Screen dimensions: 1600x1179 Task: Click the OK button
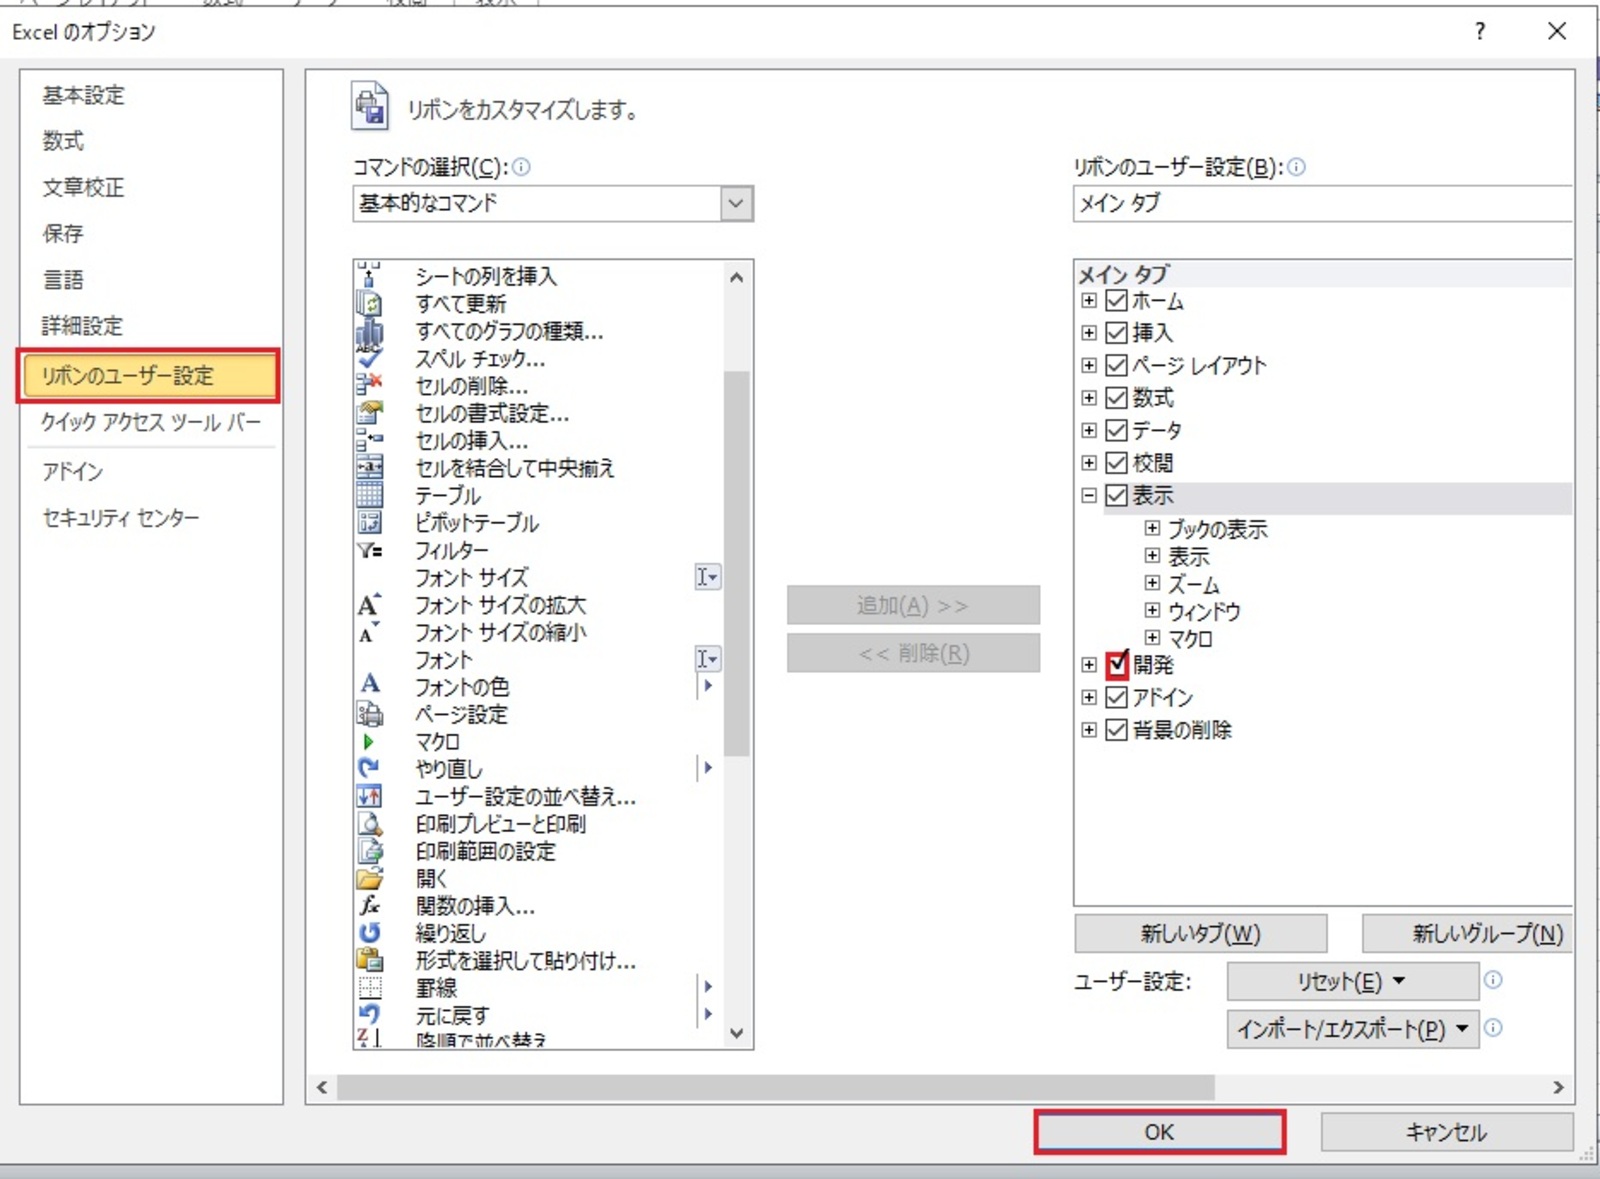(1159, 1132)
